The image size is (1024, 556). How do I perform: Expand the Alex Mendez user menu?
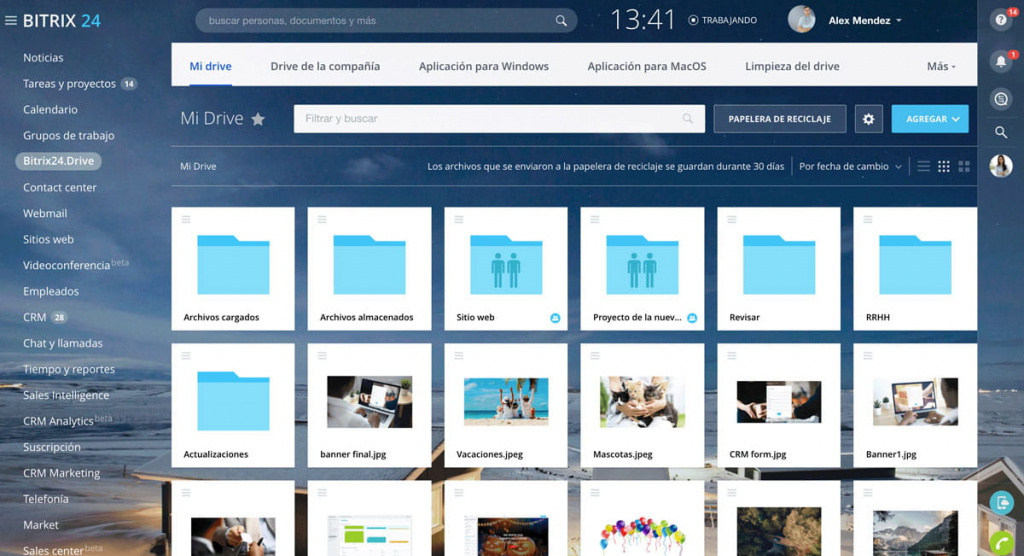(865, 20)
